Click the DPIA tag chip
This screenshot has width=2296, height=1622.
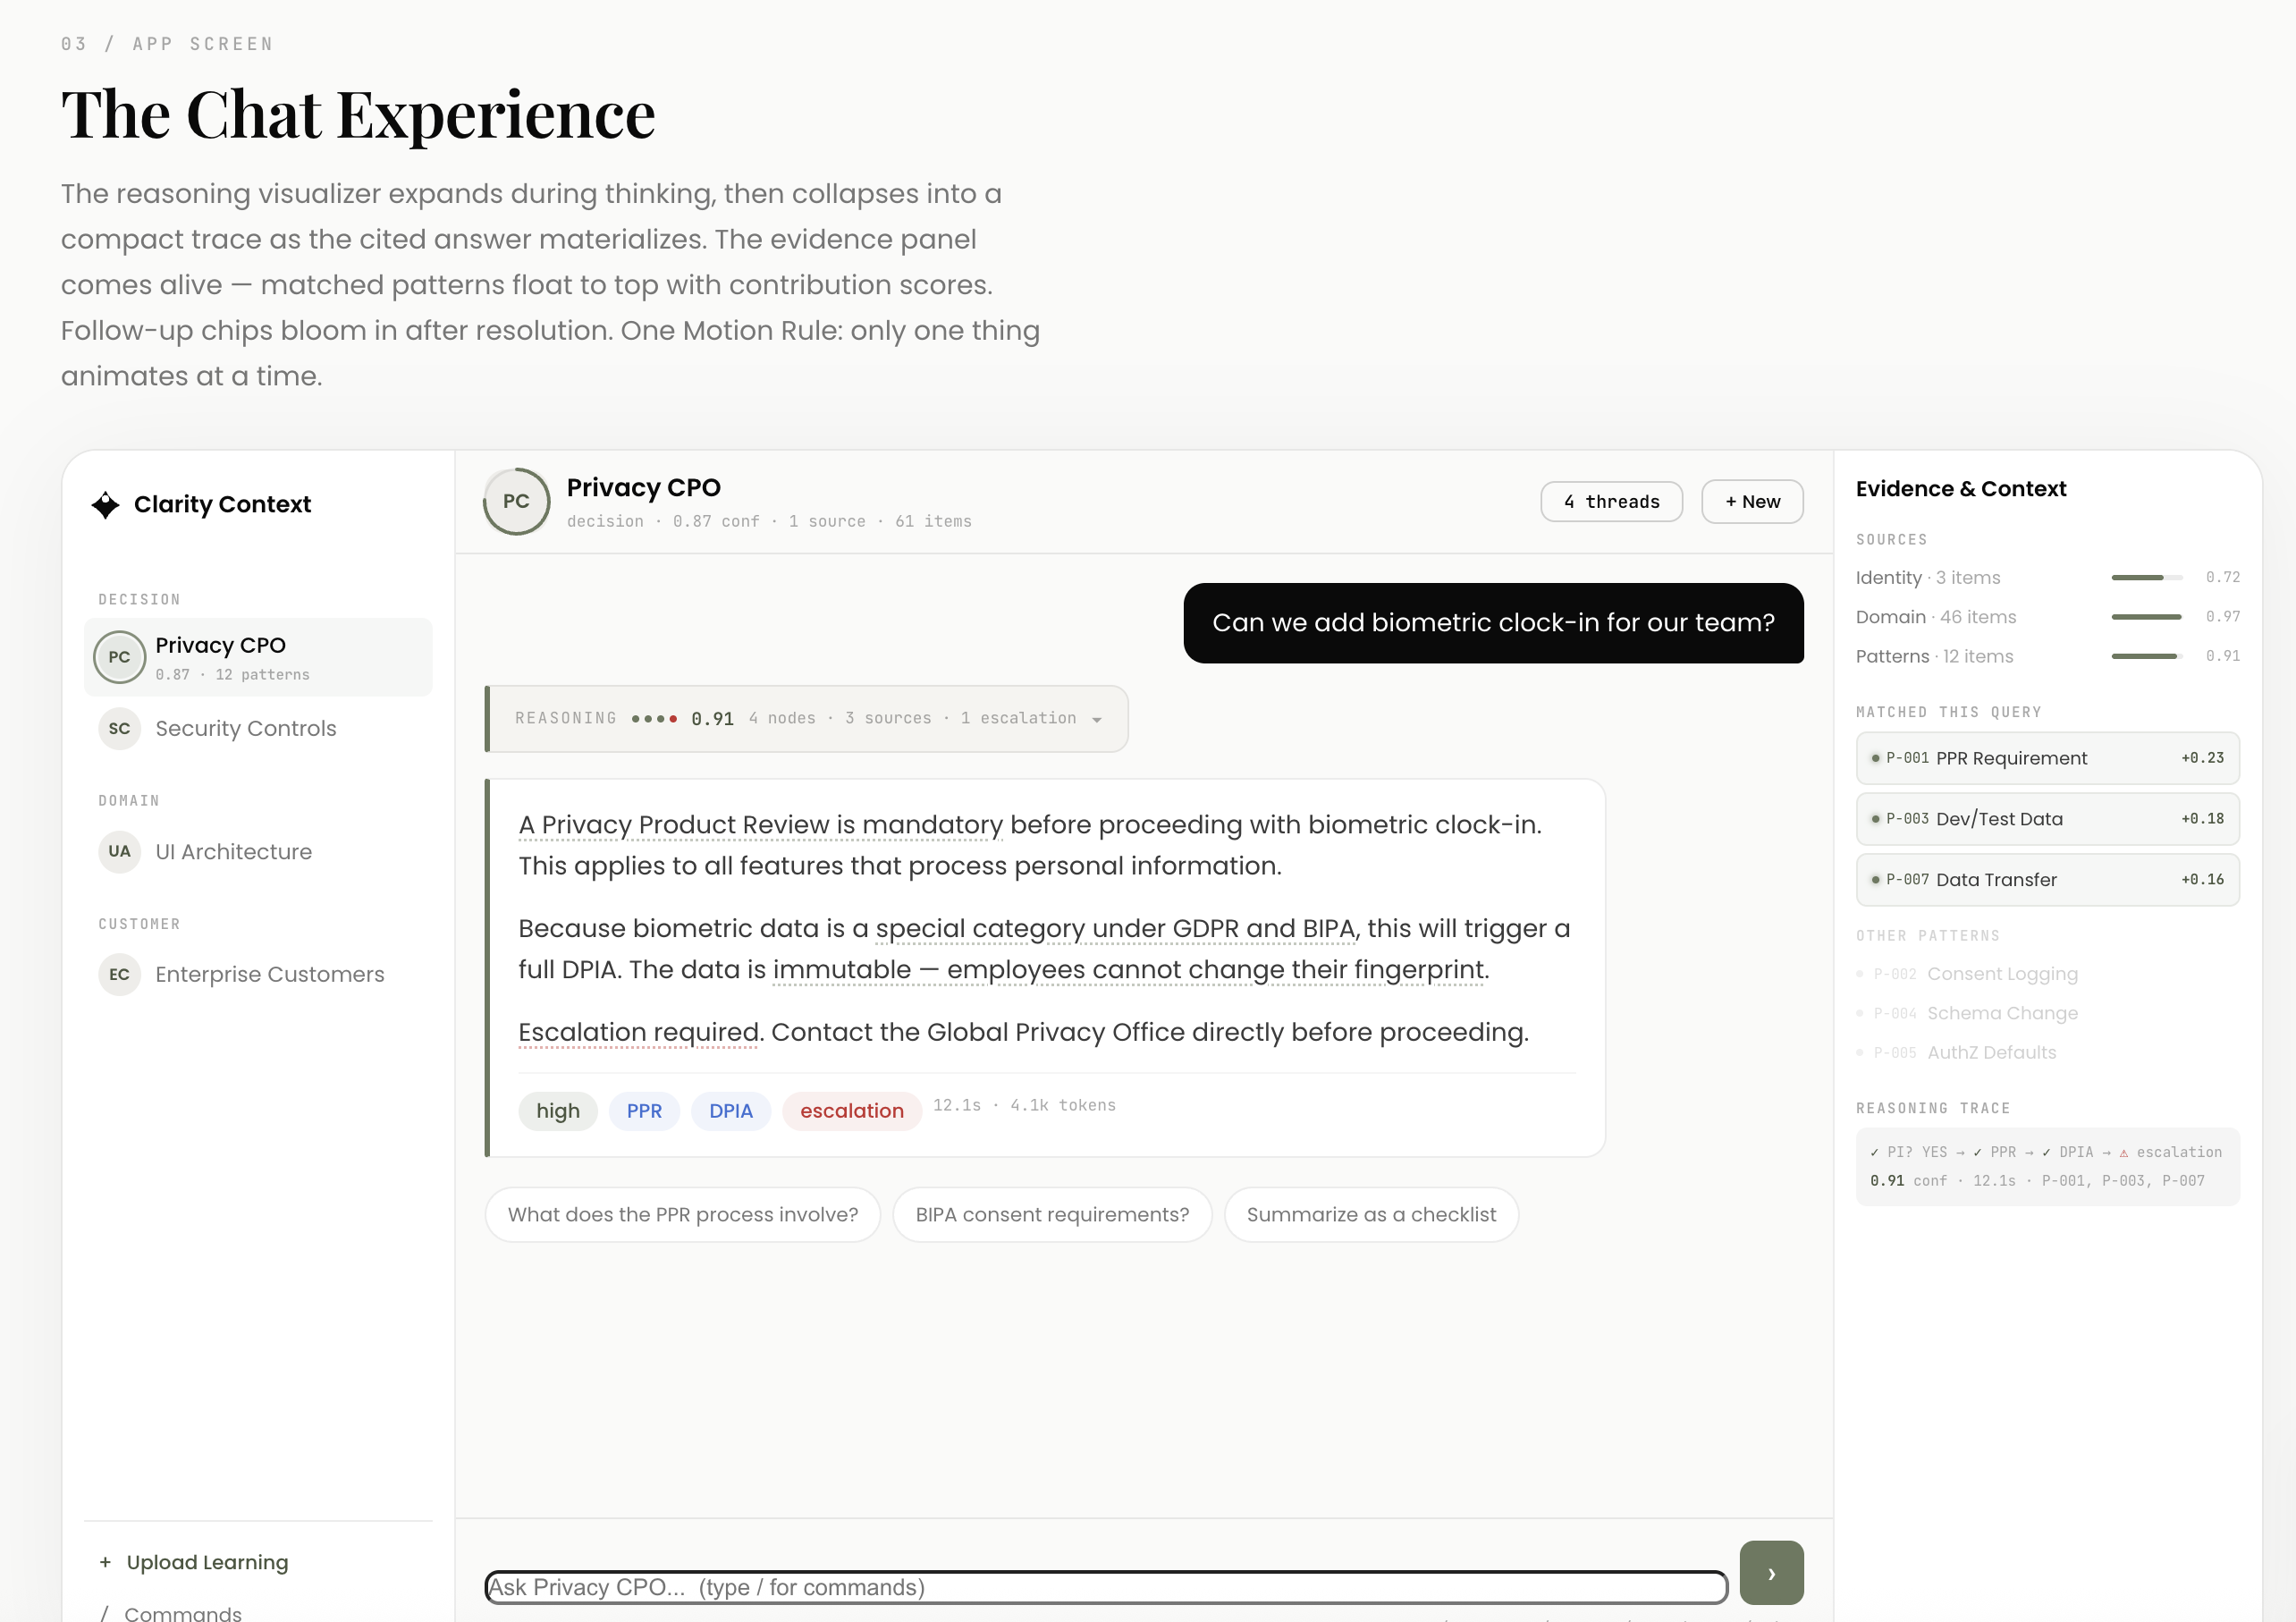click(x=730, y=1111)
